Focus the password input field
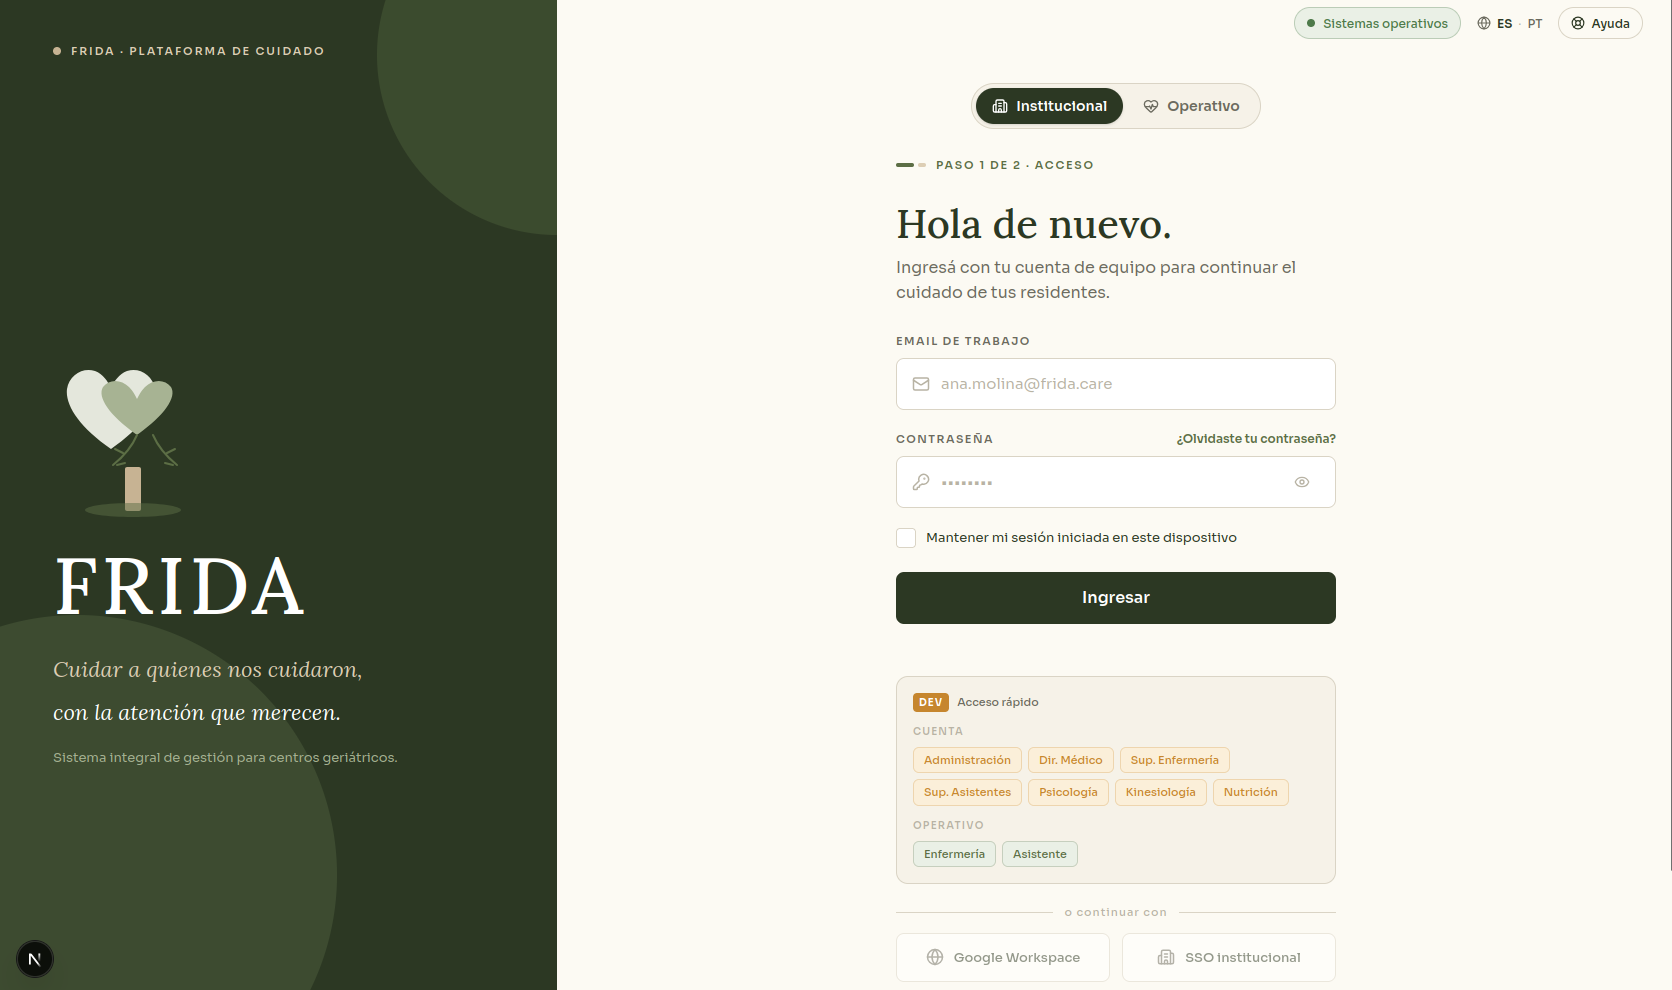Image resolution: width=1672 pixels, height=990 pixels. pyautogui.click(x=1116, y=482)
